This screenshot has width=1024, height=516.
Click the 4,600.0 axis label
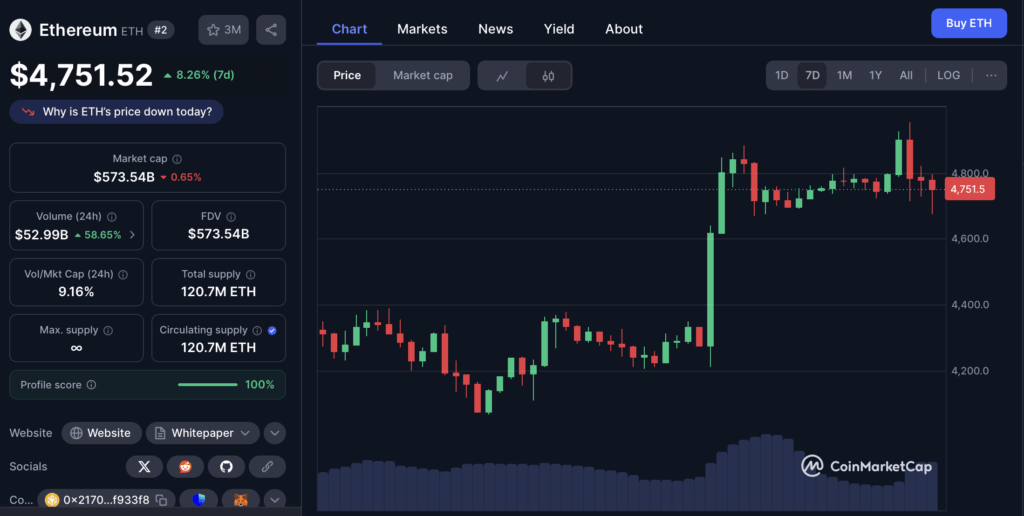970,238
